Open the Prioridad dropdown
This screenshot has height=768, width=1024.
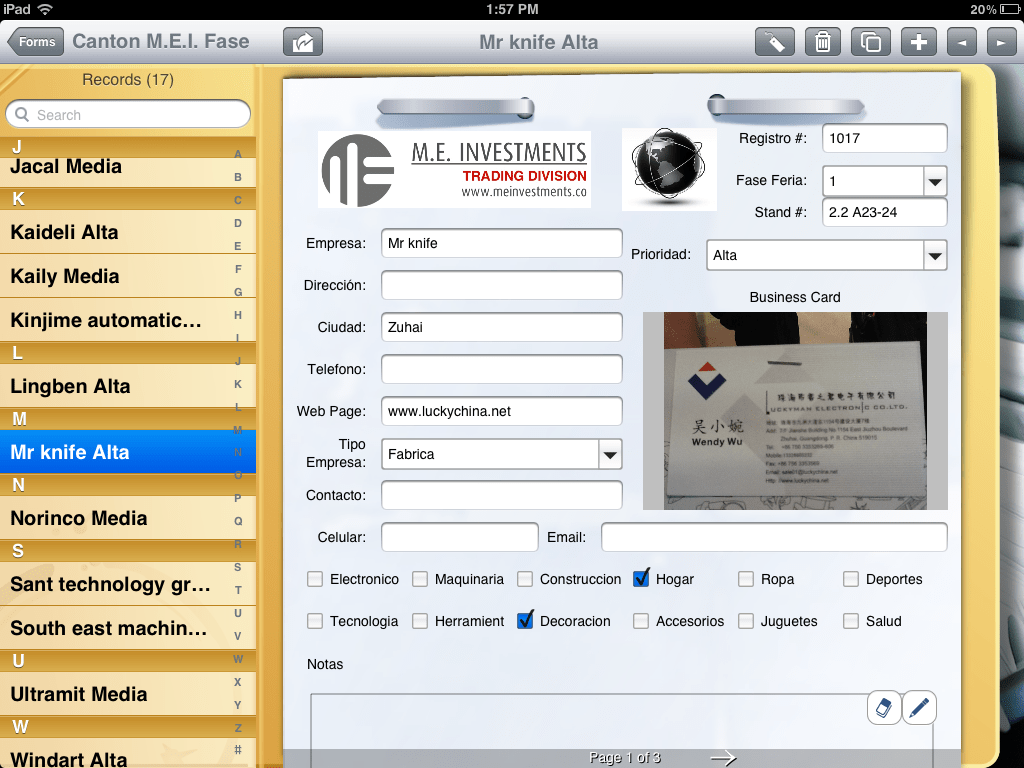936,254
